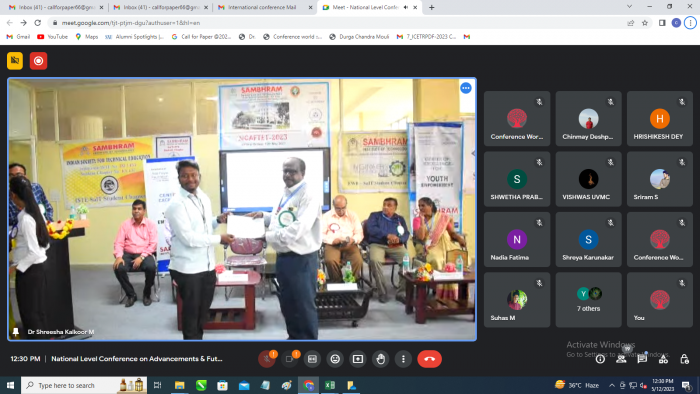Open options on pinned video tile

coord(466,88)
